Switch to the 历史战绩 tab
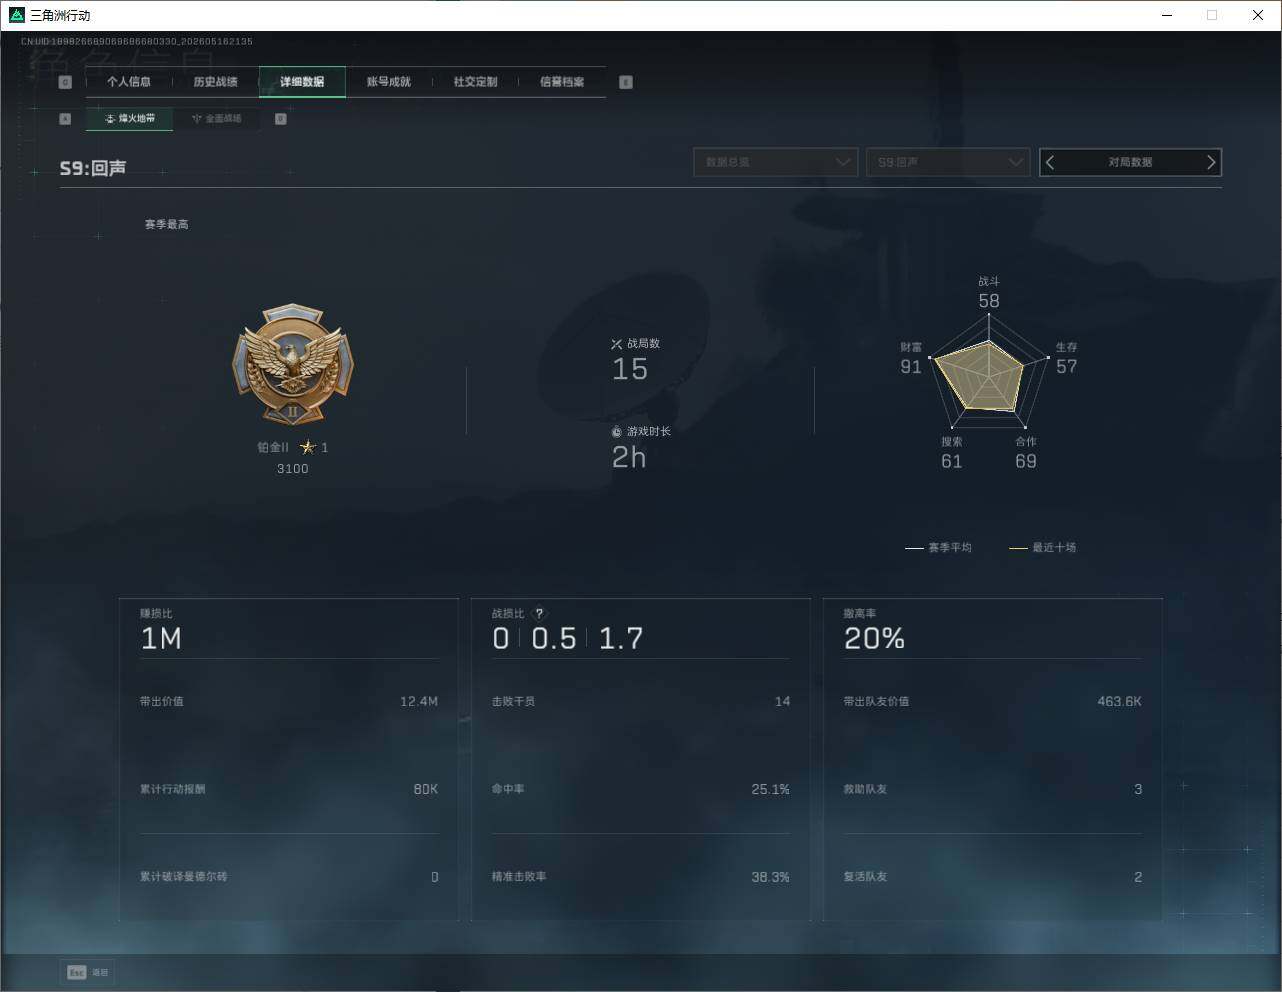Viewport: 1282px width, 992px height. (216, 82)
